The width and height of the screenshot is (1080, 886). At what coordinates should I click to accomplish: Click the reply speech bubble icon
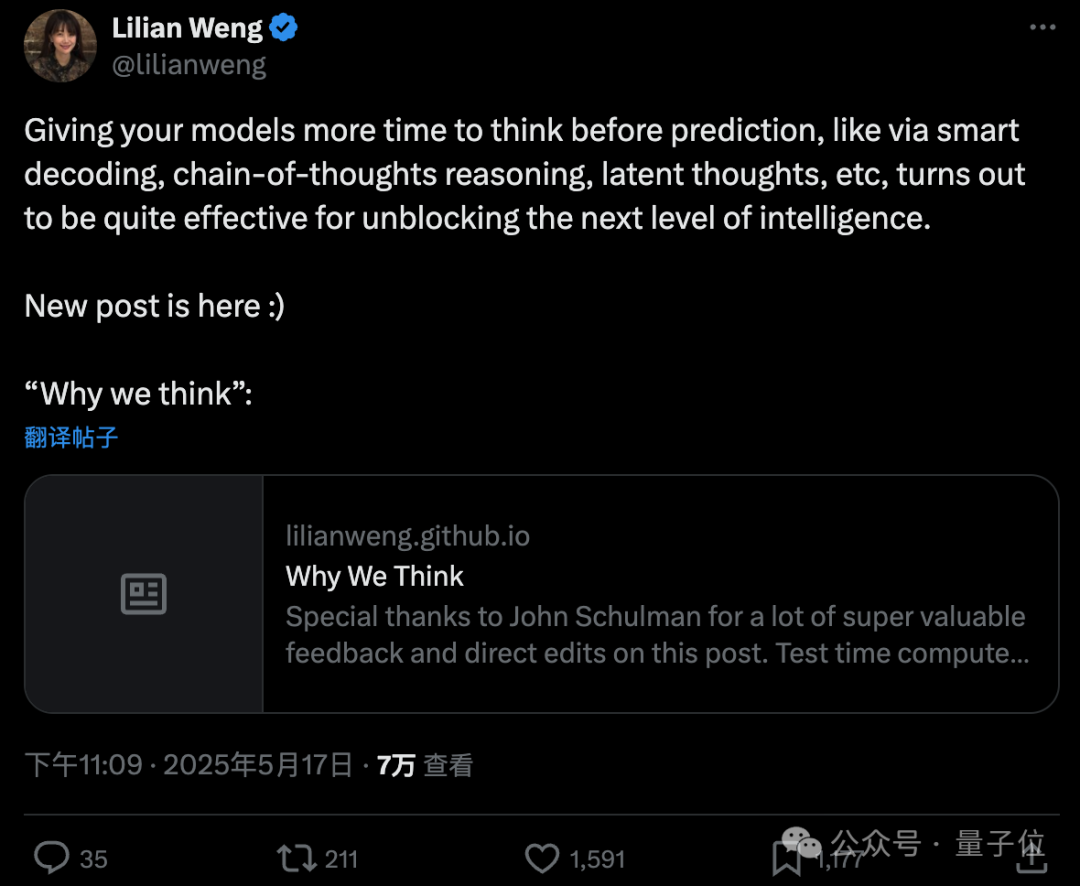pyautogui.click(x=52, y=858)
